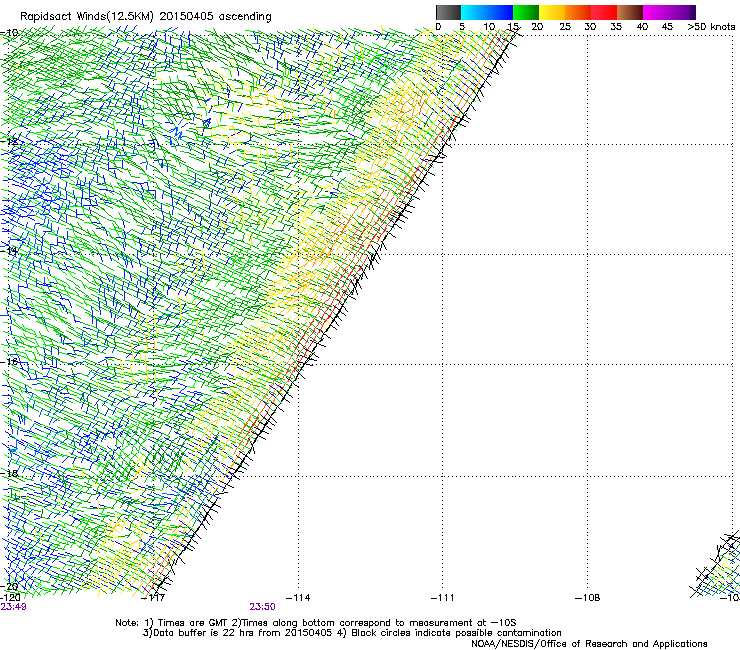This screenshot has height=650, width=740.
Task: Click the NOAA/NESDIS credit text
Action: [x=589, y=644]
